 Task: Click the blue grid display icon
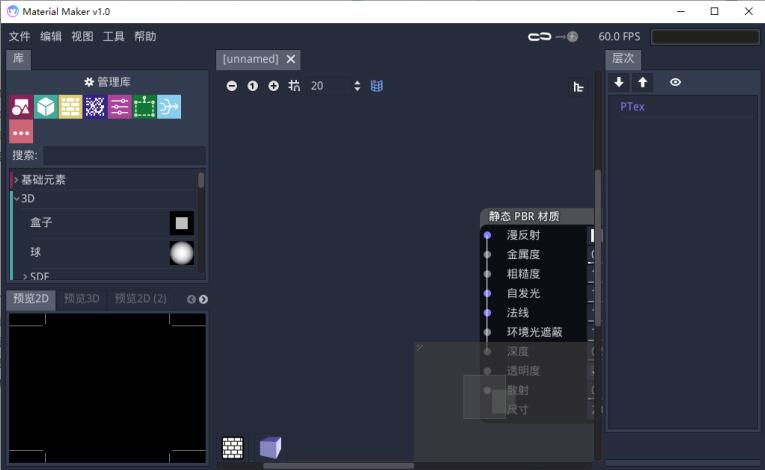click(377, 86)
